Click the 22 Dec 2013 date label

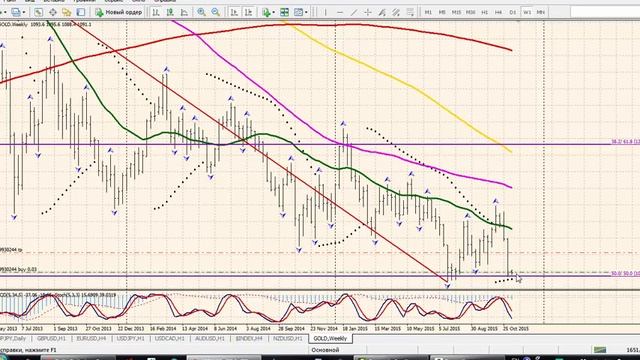(131, 328)
